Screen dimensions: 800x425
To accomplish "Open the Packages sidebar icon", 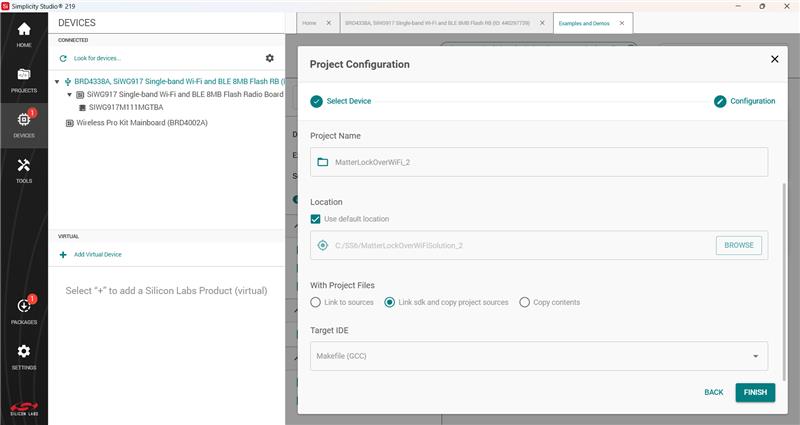I will [x=24, y=310].
